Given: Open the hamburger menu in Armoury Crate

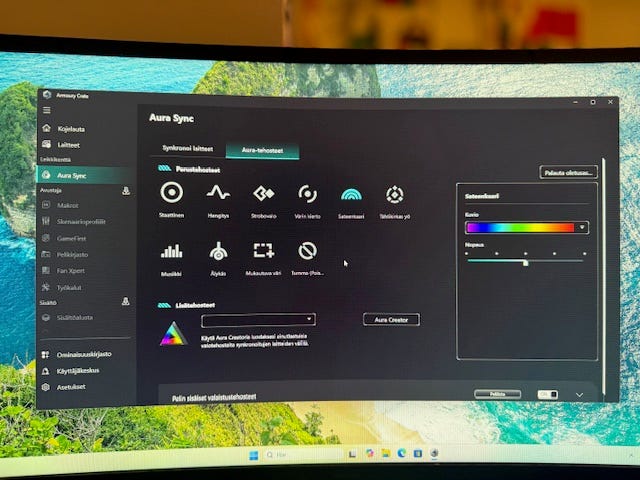Looking at the screenshot, I should (x=47, y=110).
